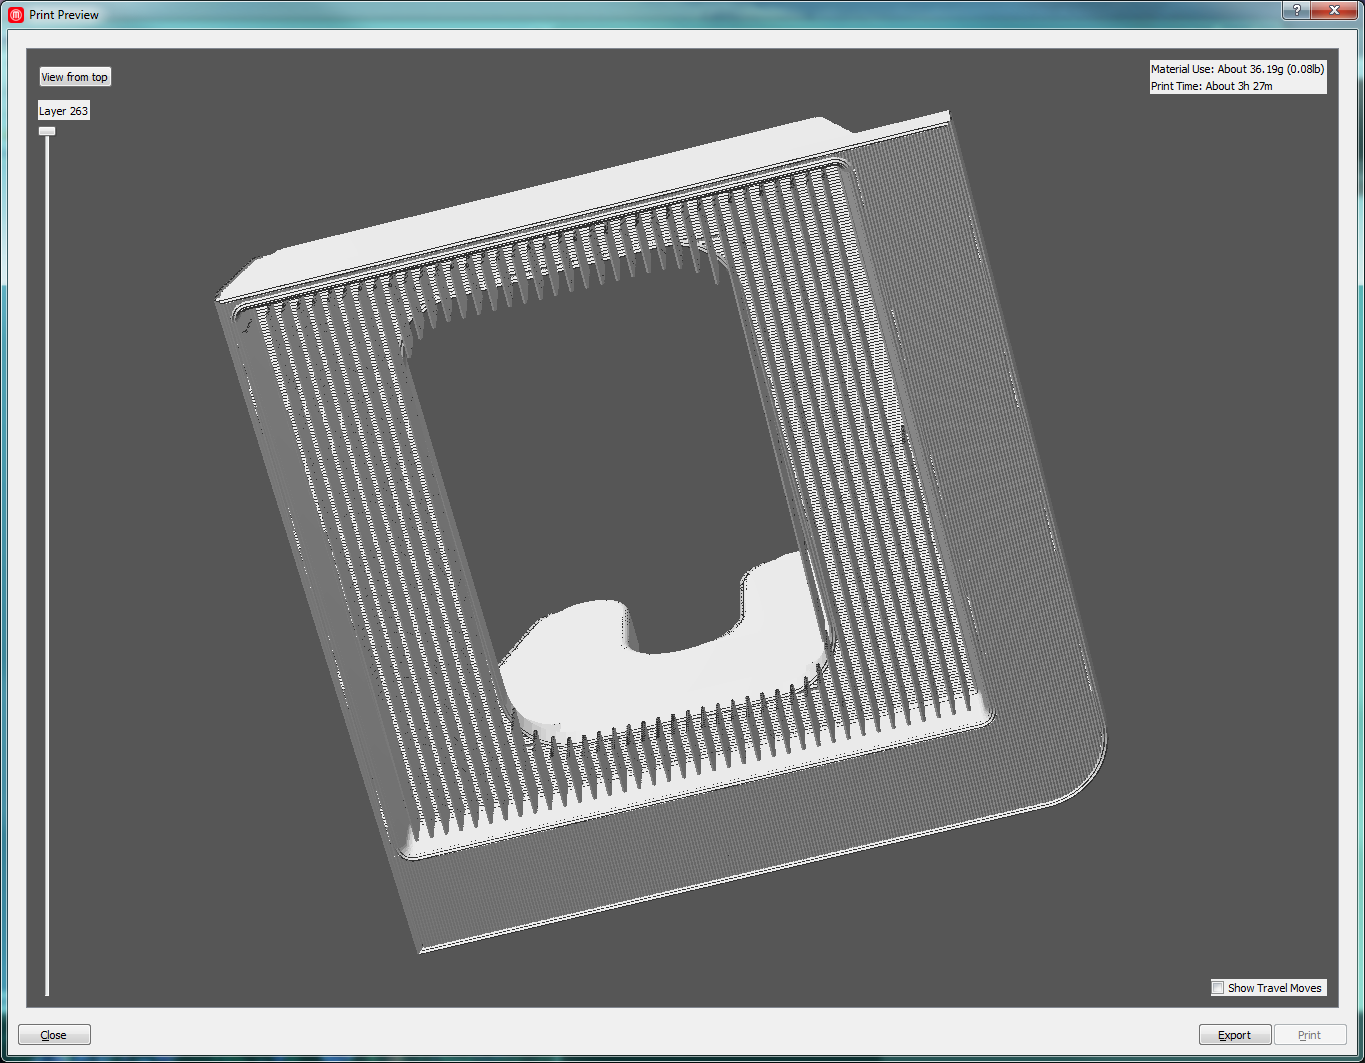Viewport: 1365px width, 1063px height.
Task: Click the layer slider handle
Action: tap(47, 131)
